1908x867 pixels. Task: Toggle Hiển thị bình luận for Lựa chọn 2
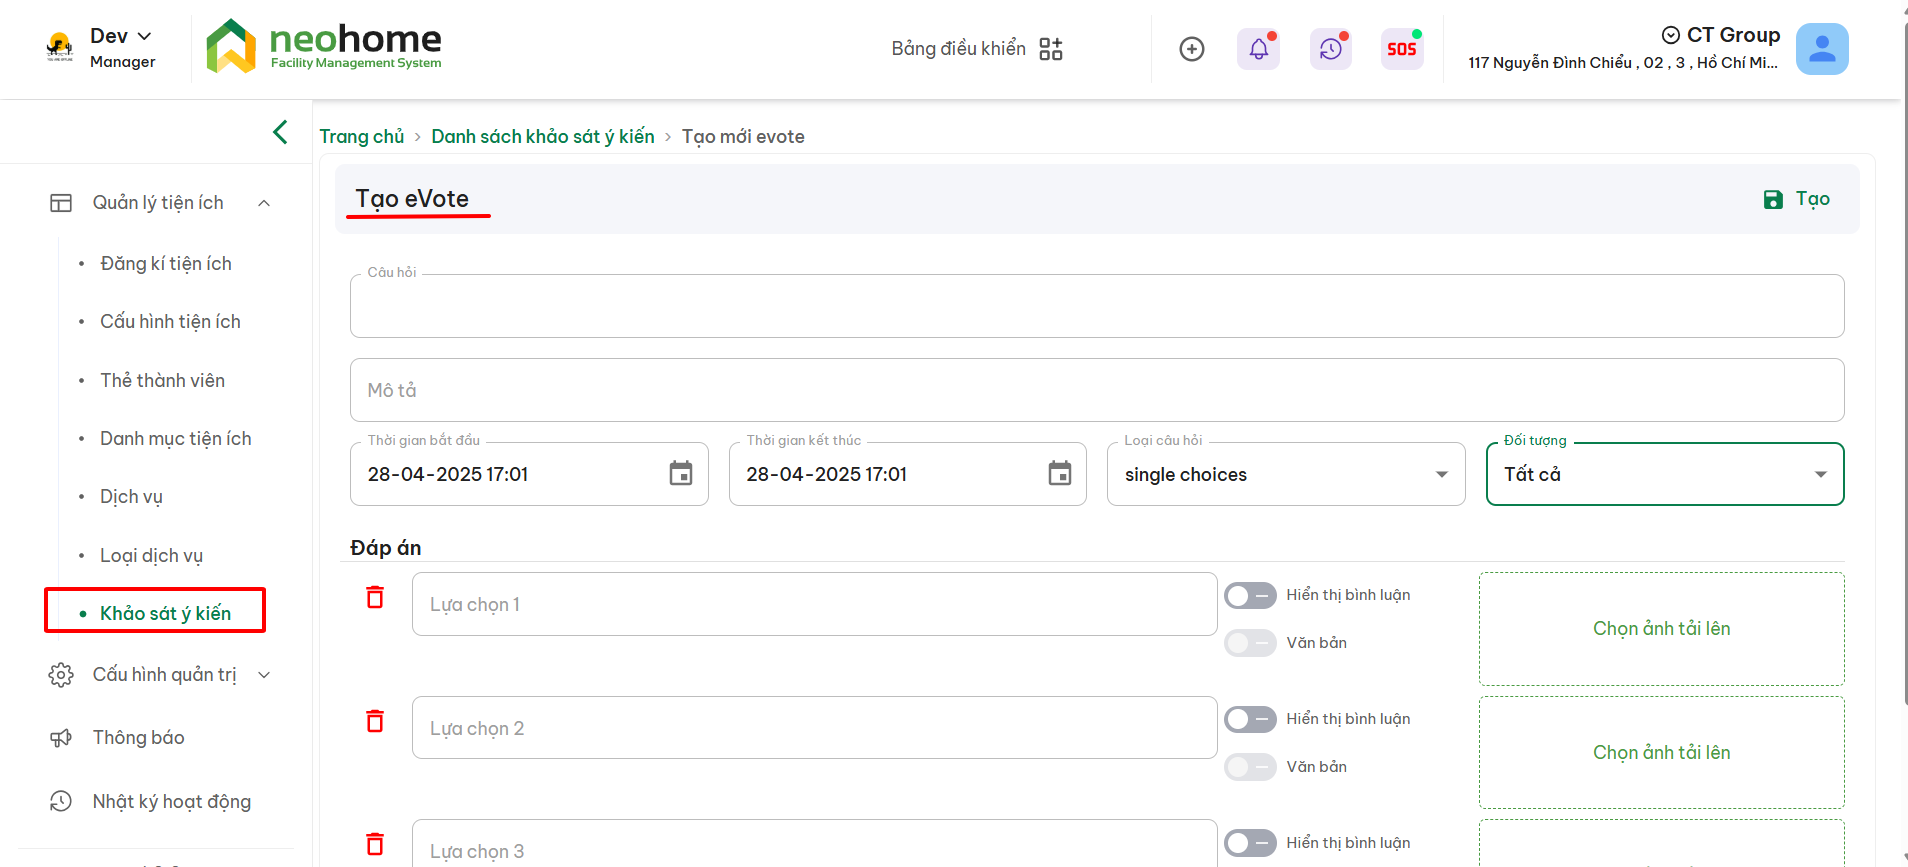point(1250,719)
